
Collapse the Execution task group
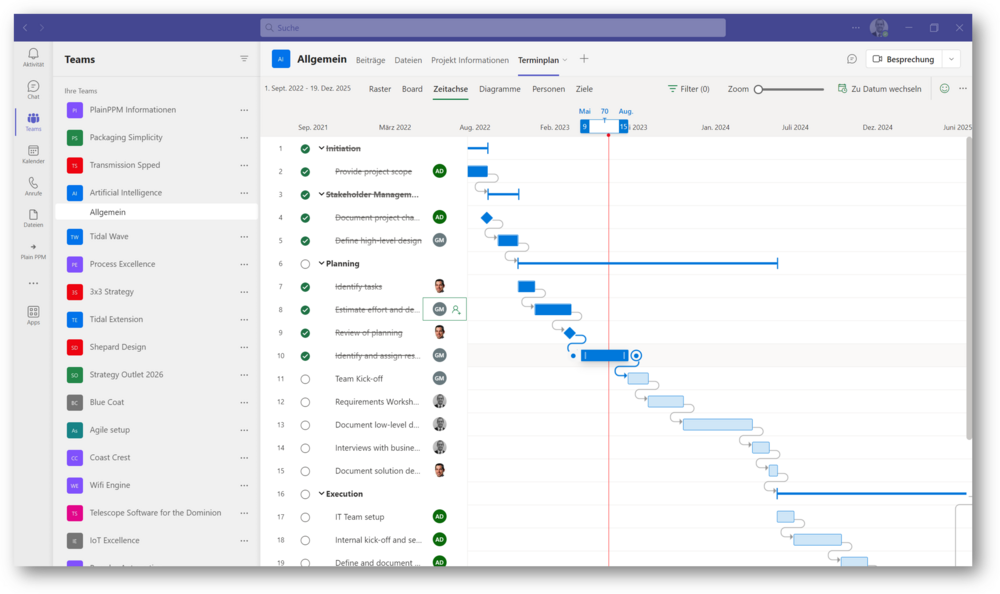pos(321,494)
